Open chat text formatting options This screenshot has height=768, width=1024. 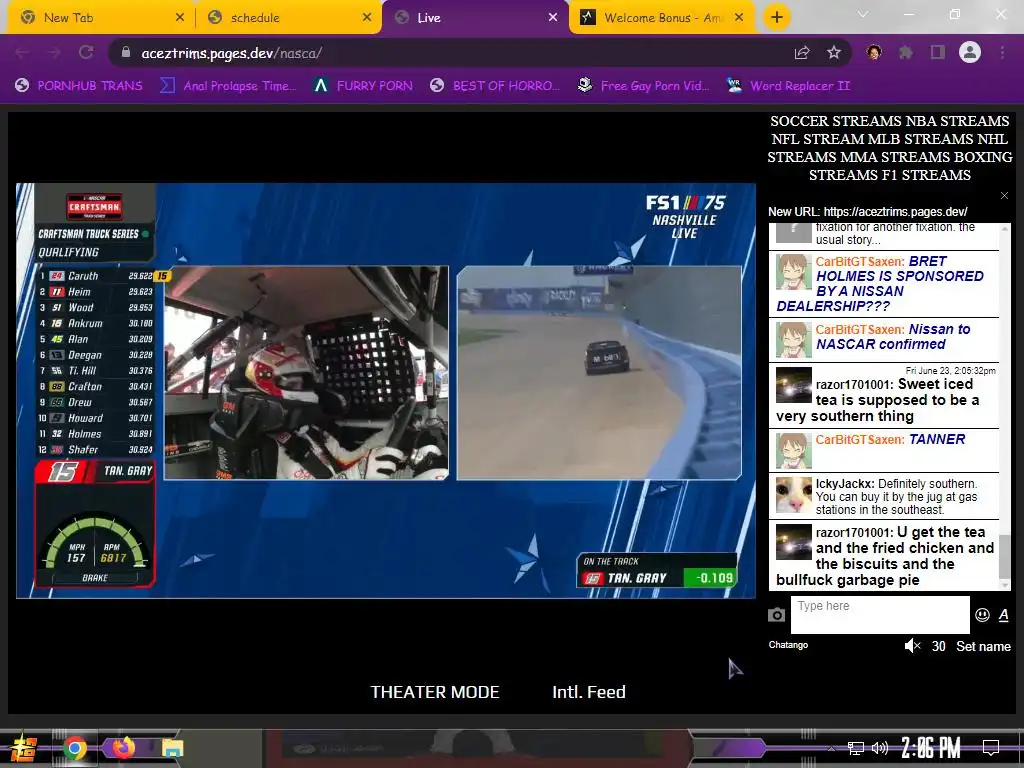pos(1004,615)
